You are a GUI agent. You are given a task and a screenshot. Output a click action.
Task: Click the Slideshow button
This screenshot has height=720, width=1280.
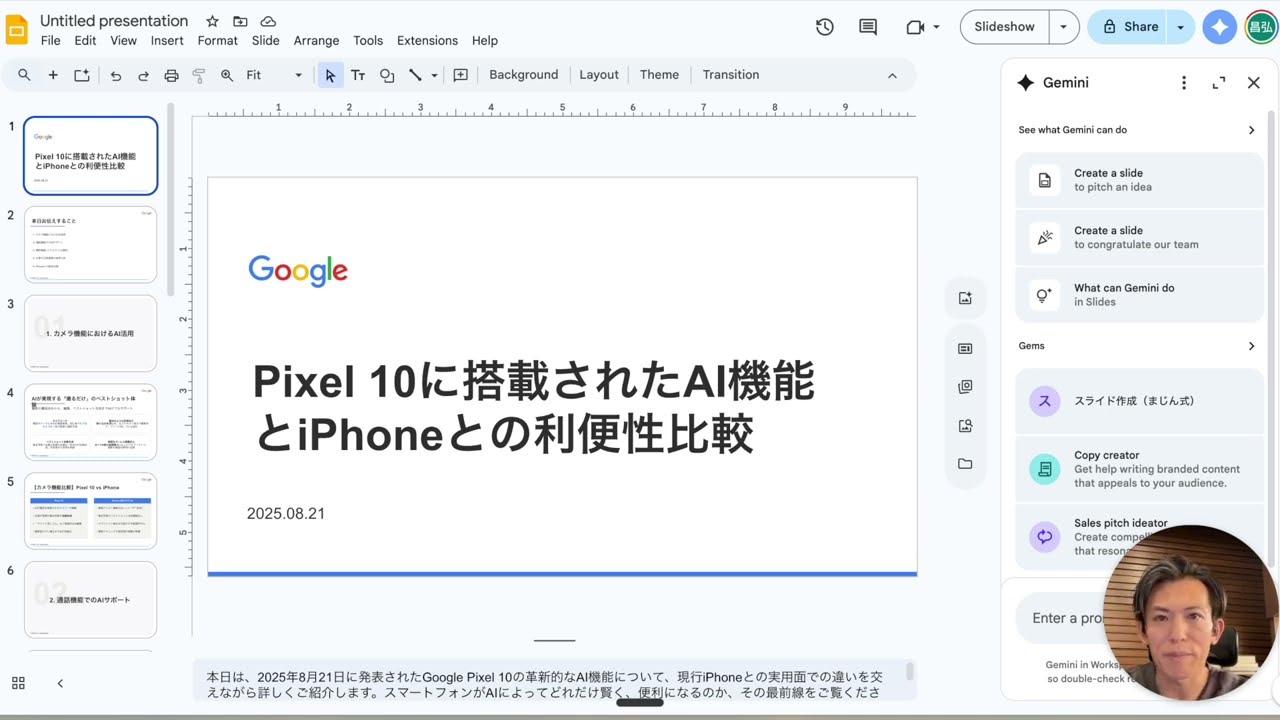[x=1005, y=27]
